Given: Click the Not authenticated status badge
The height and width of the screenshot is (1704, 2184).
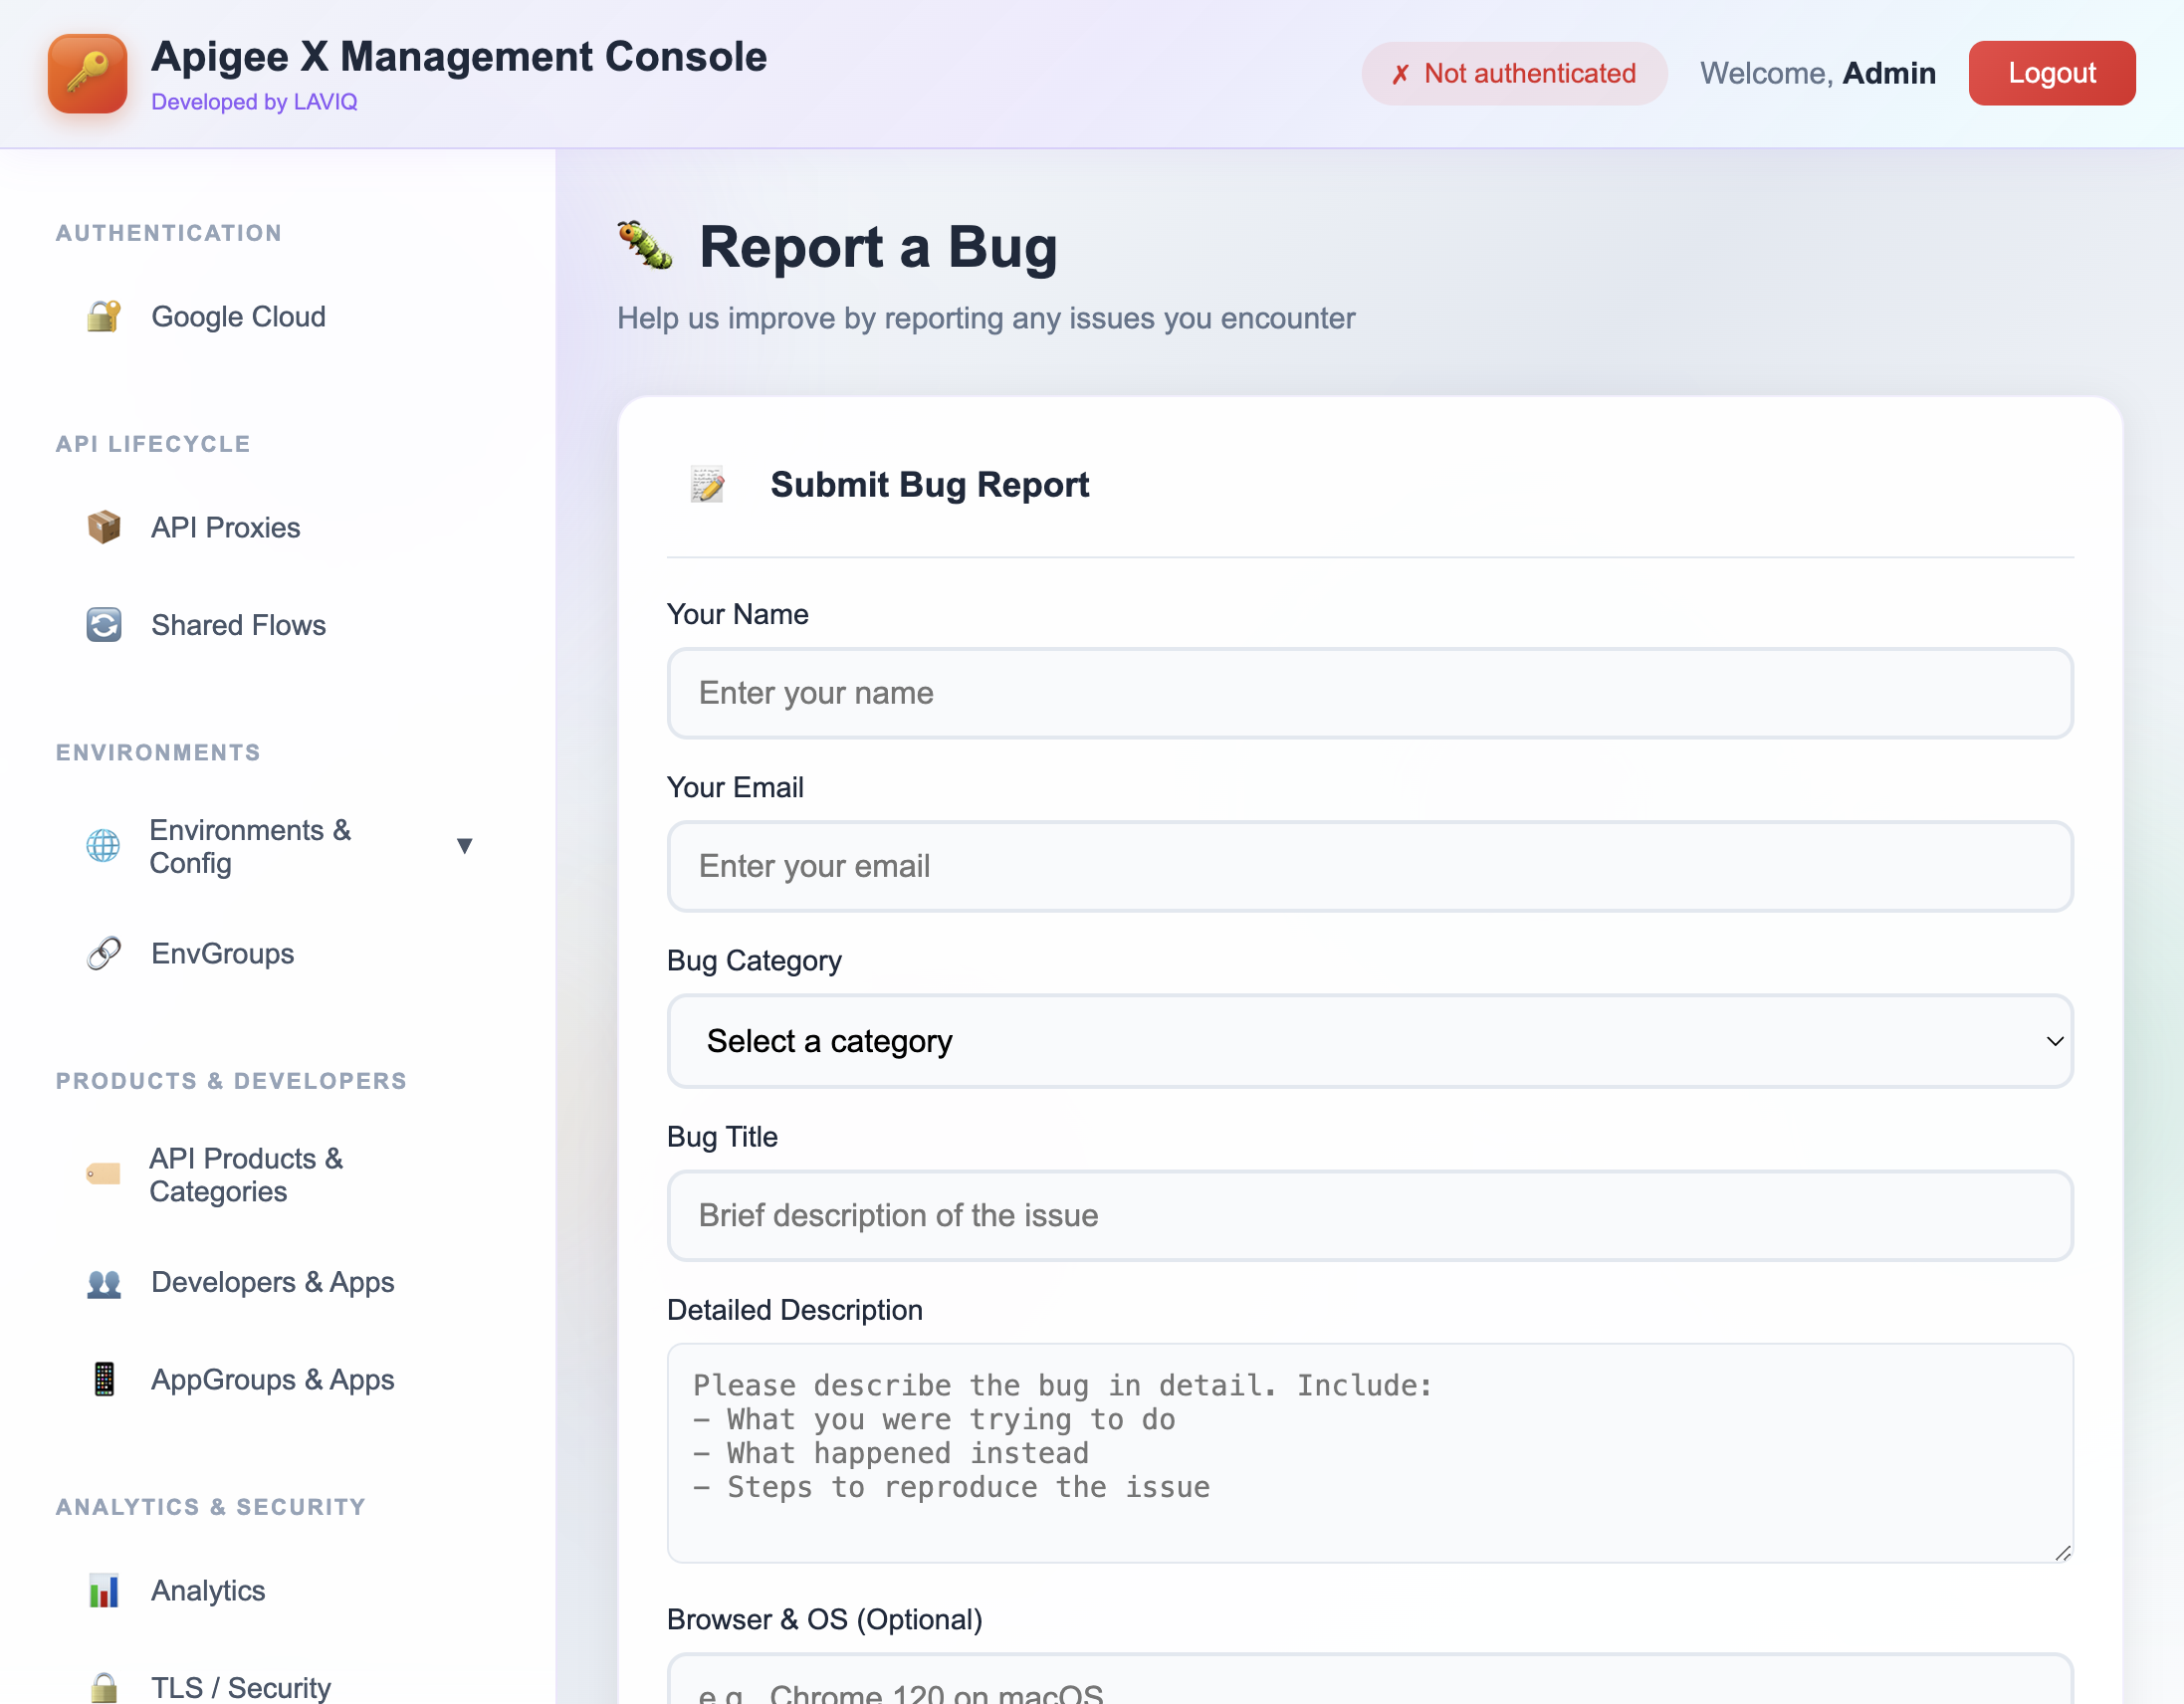Looking at the screenshot, I should (x=1514, y=73).
